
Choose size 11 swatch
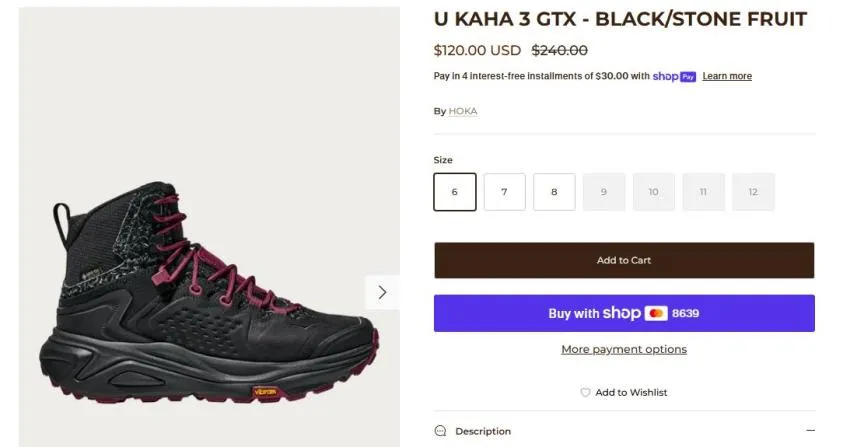(x=703, y=192)
